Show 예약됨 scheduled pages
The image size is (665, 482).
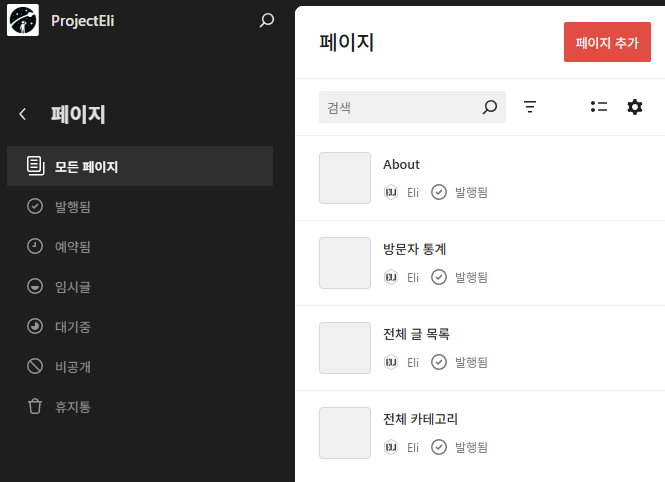pos(73,246)
